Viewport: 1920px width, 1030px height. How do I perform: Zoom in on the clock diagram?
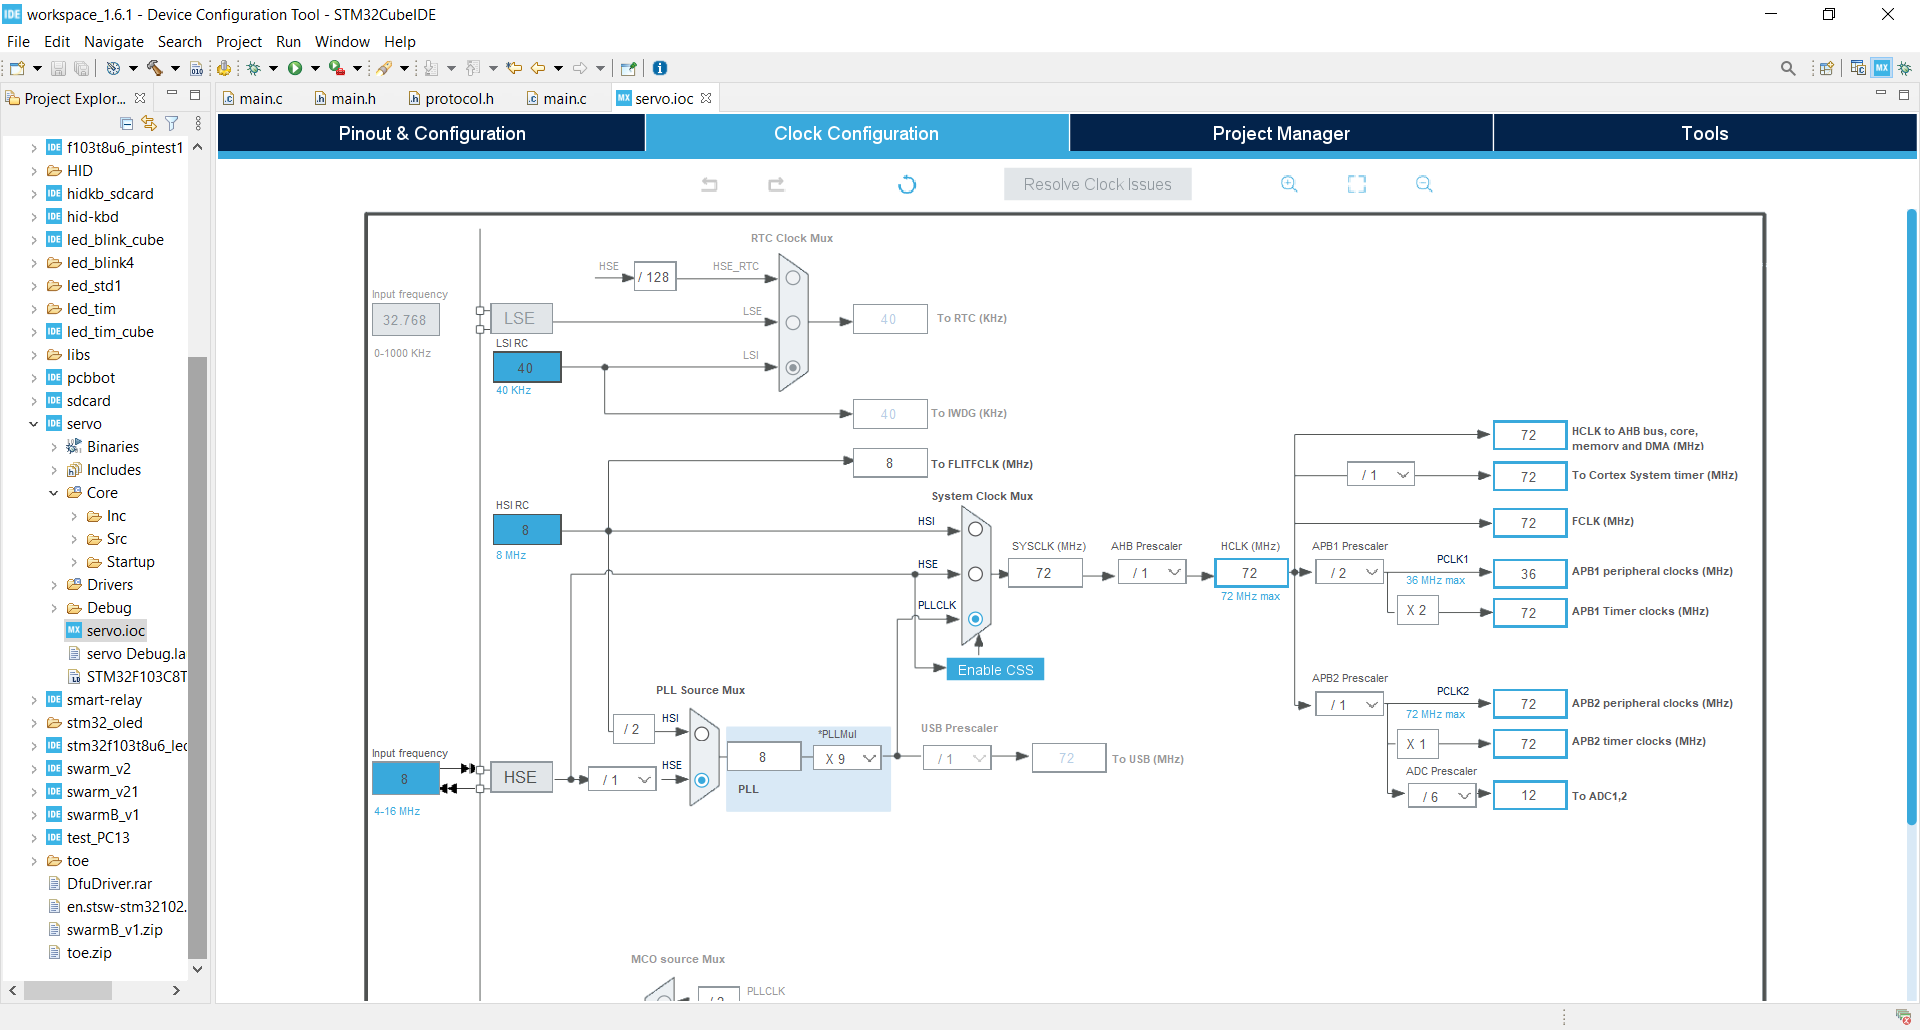[x=1289, y=184]
